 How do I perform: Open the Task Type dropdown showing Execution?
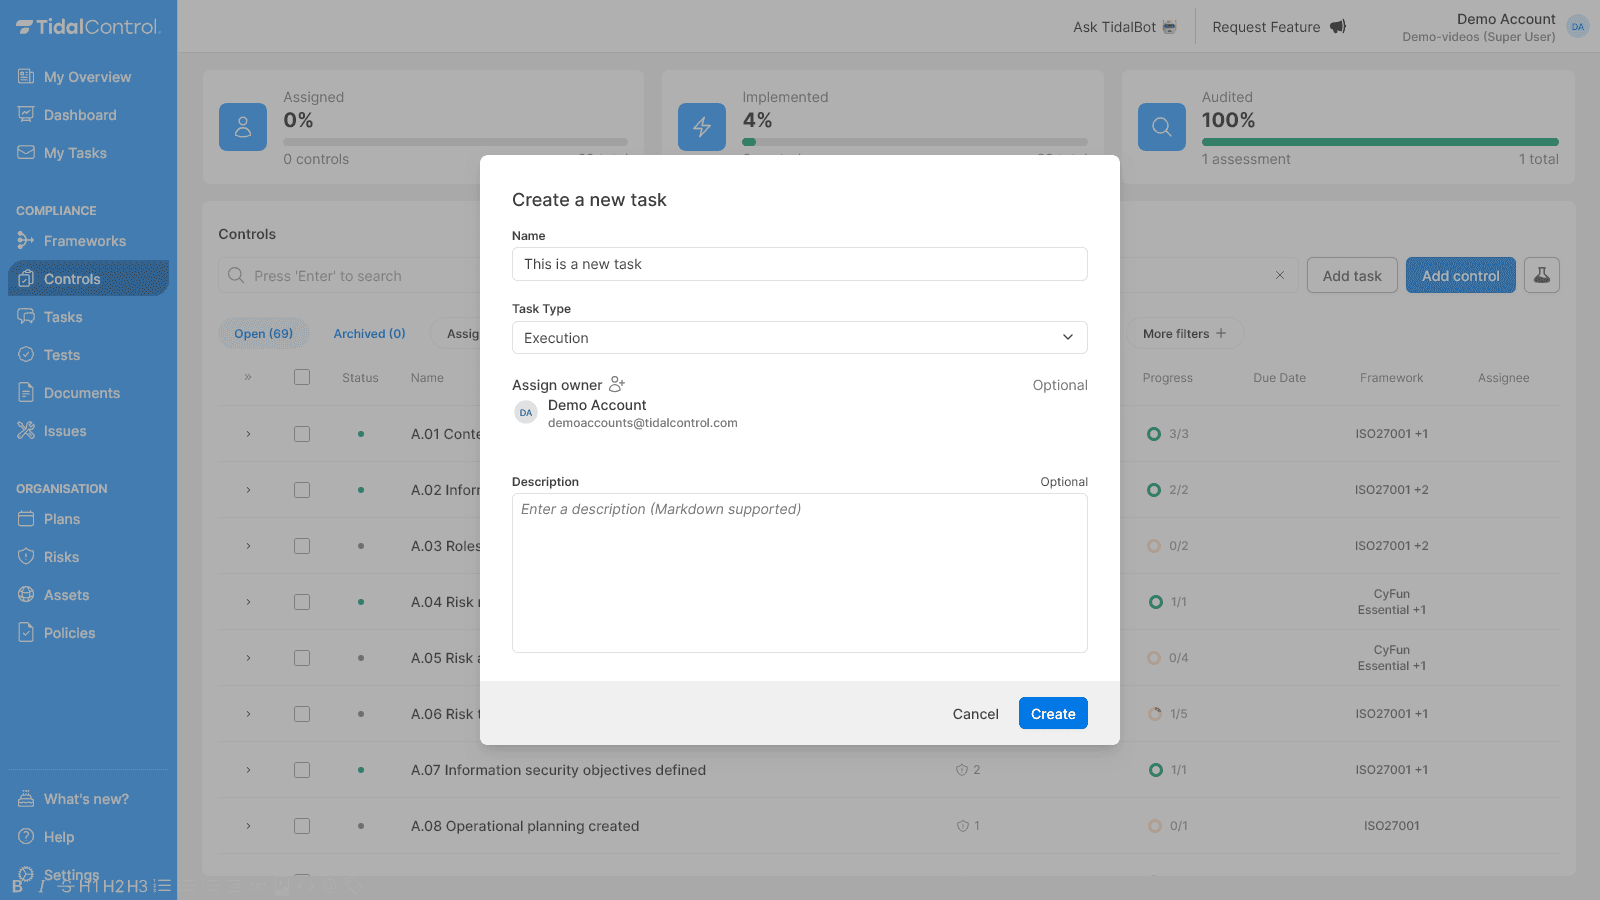[799, 337]
